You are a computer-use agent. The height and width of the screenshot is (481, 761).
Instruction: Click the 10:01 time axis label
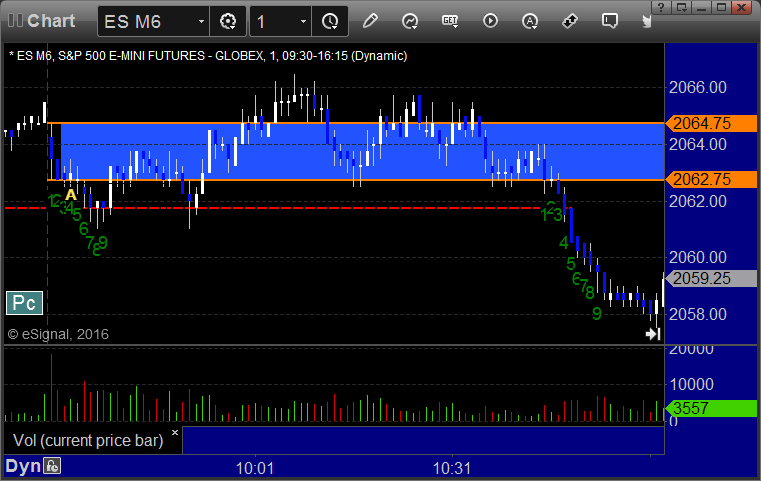(x=255, y=468)
